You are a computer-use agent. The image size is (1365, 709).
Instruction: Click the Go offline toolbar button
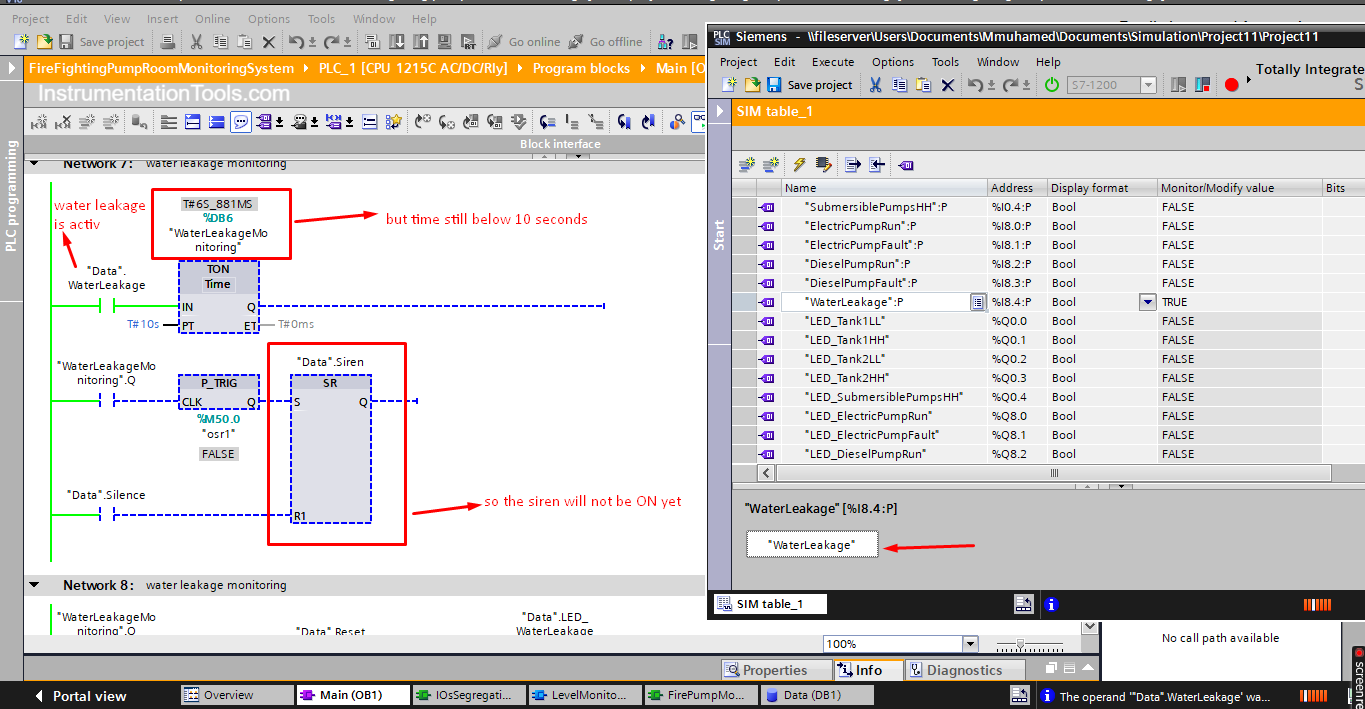tap(605, 42)
